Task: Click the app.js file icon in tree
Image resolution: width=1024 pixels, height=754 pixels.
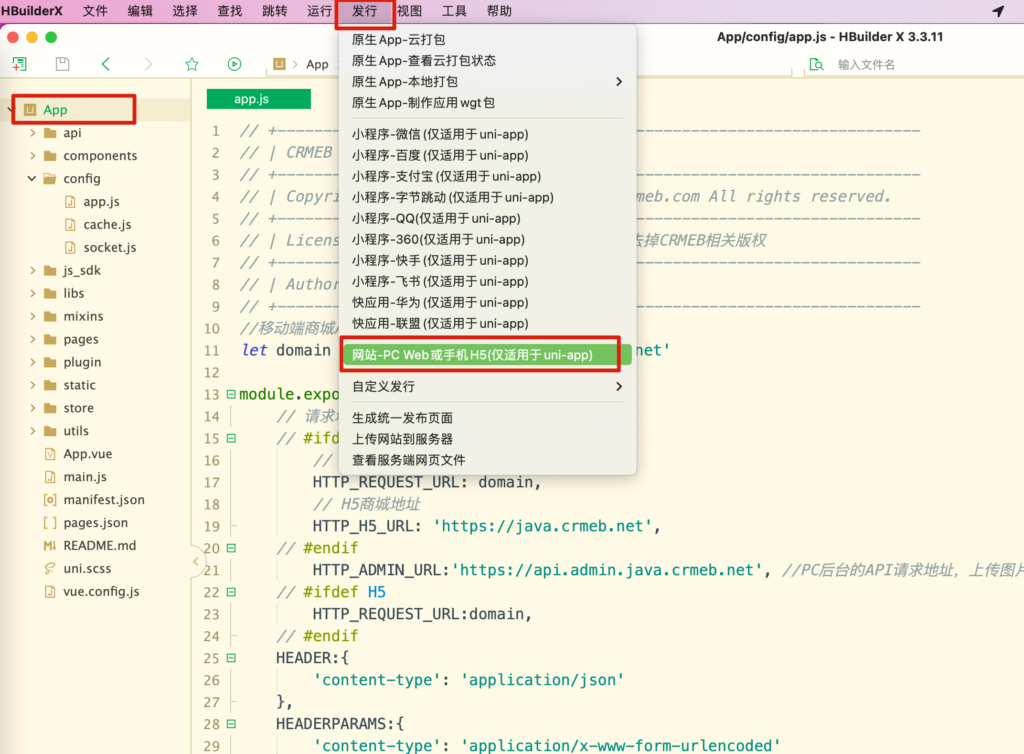Action: pyautogui.click(x=70, y=202)
